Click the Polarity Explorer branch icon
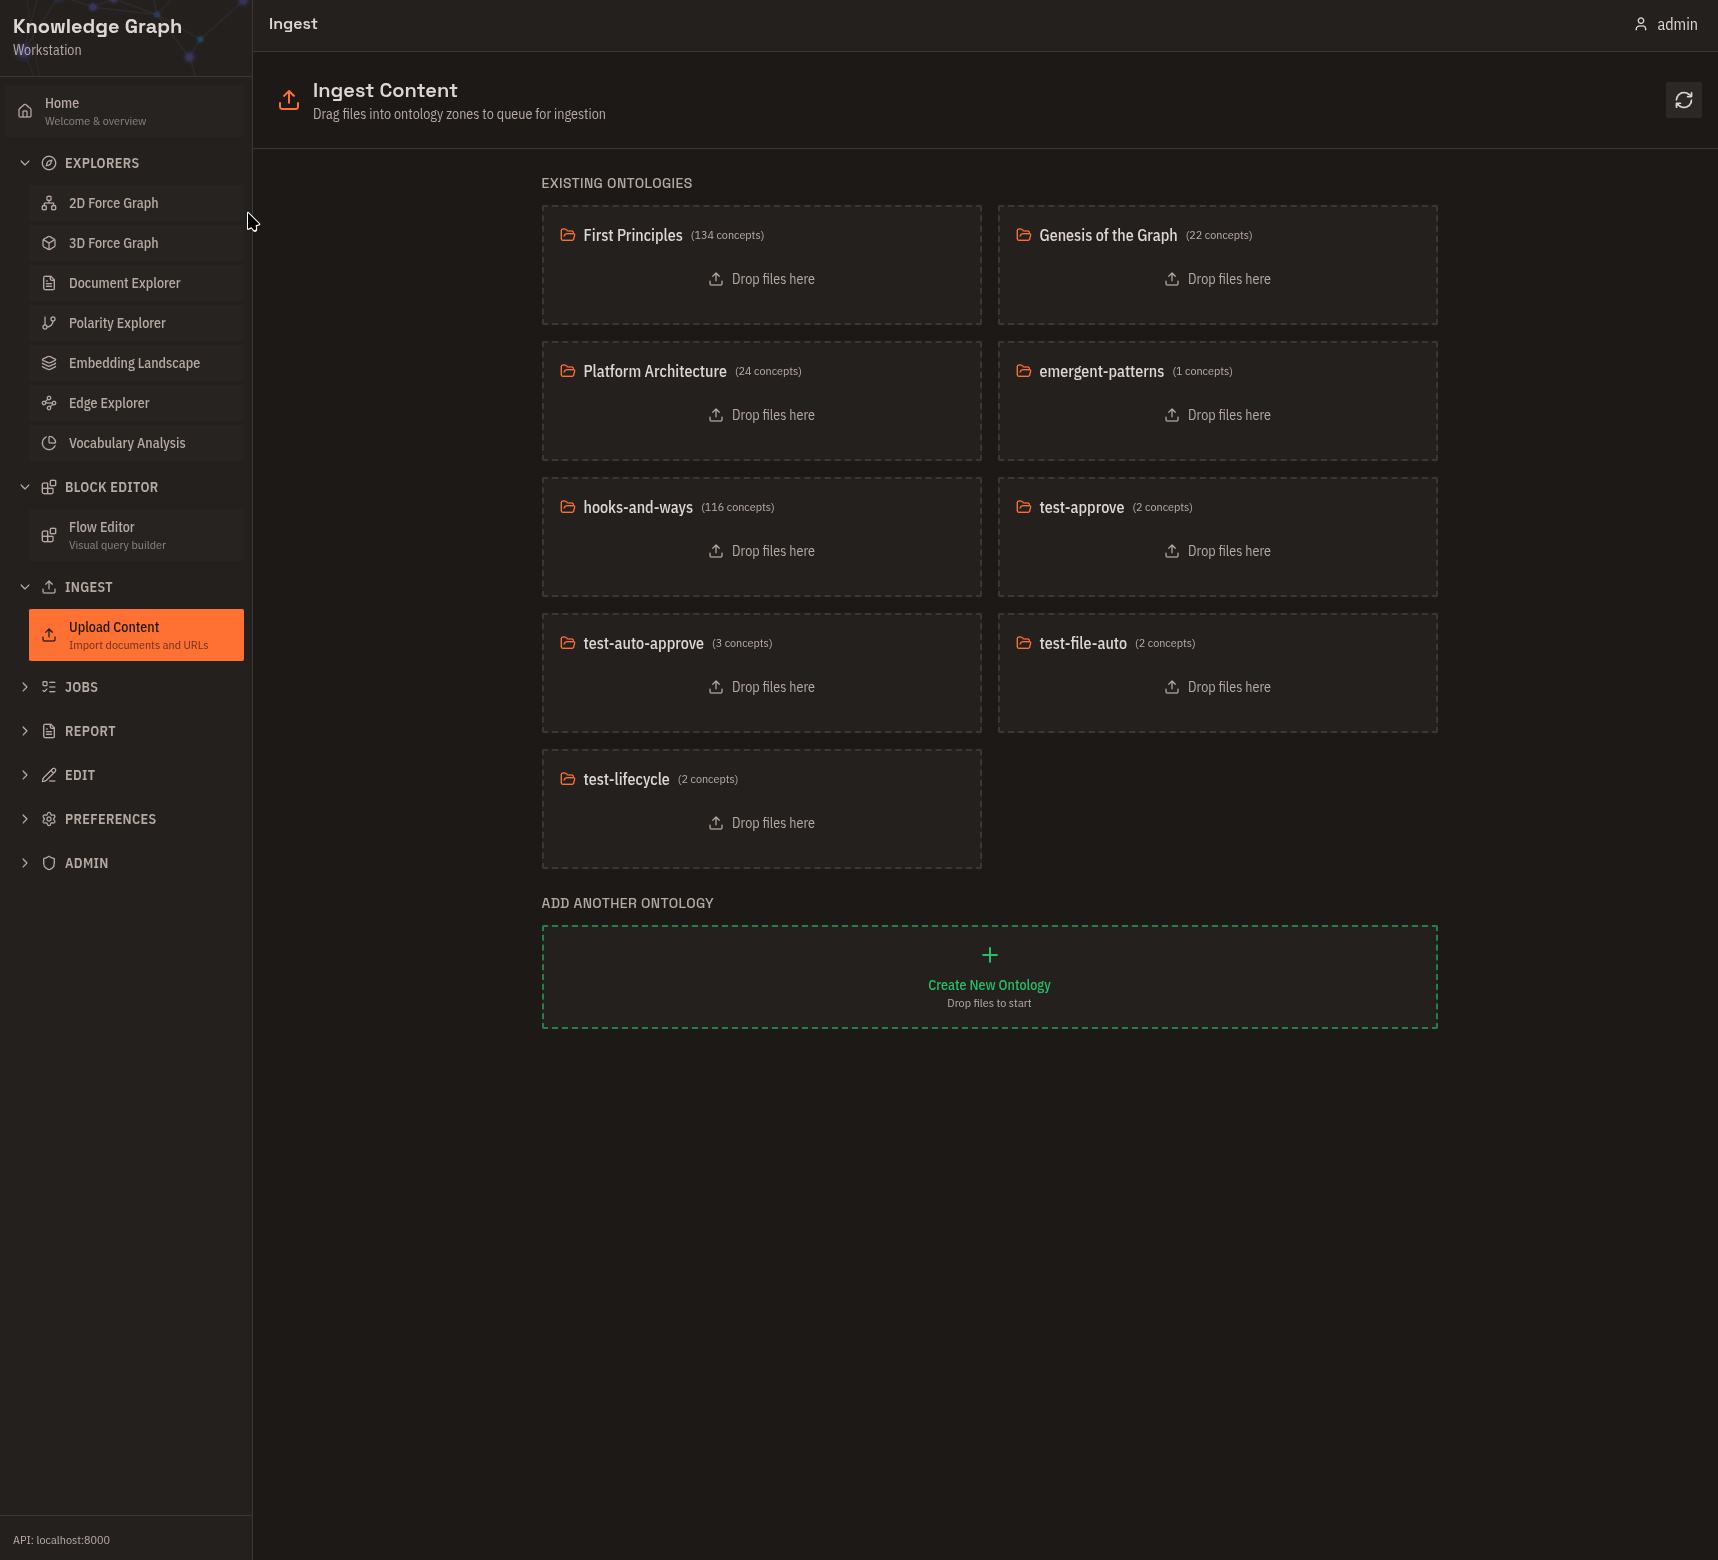 click(x=49, y=323)
